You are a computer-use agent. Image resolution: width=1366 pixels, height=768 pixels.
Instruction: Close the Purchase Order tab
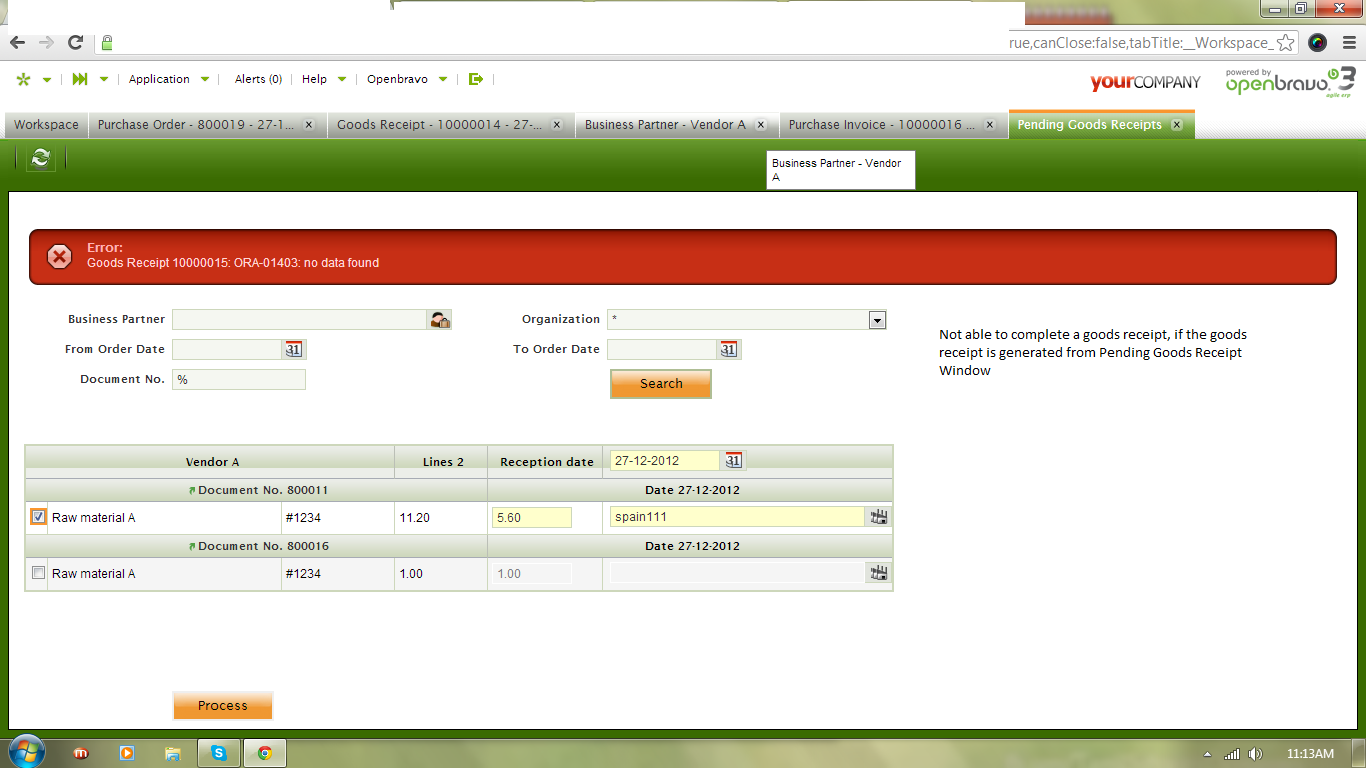click(309, 125)
